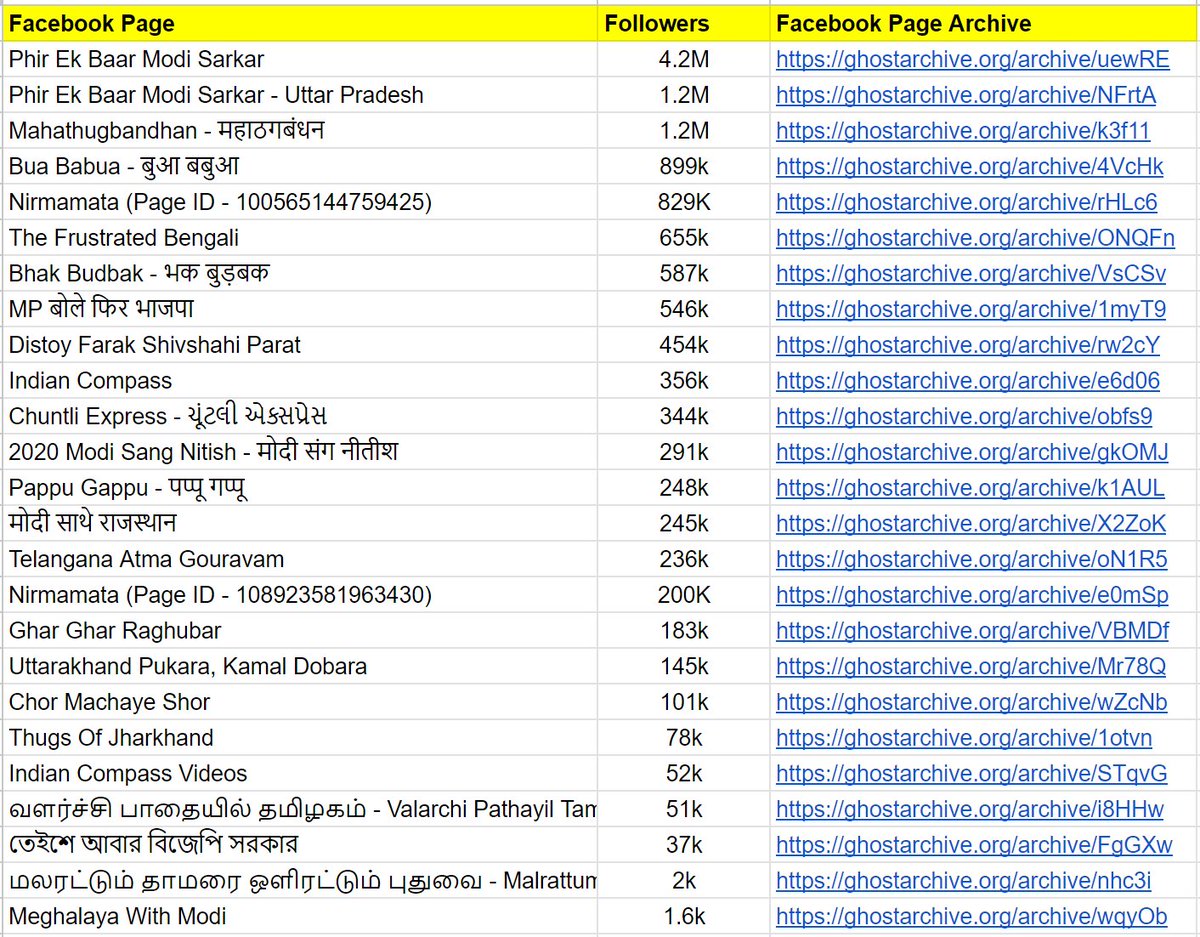
Task: Select the 'Indian Compass' cell with 356k followers
Action: pos(299,381)
